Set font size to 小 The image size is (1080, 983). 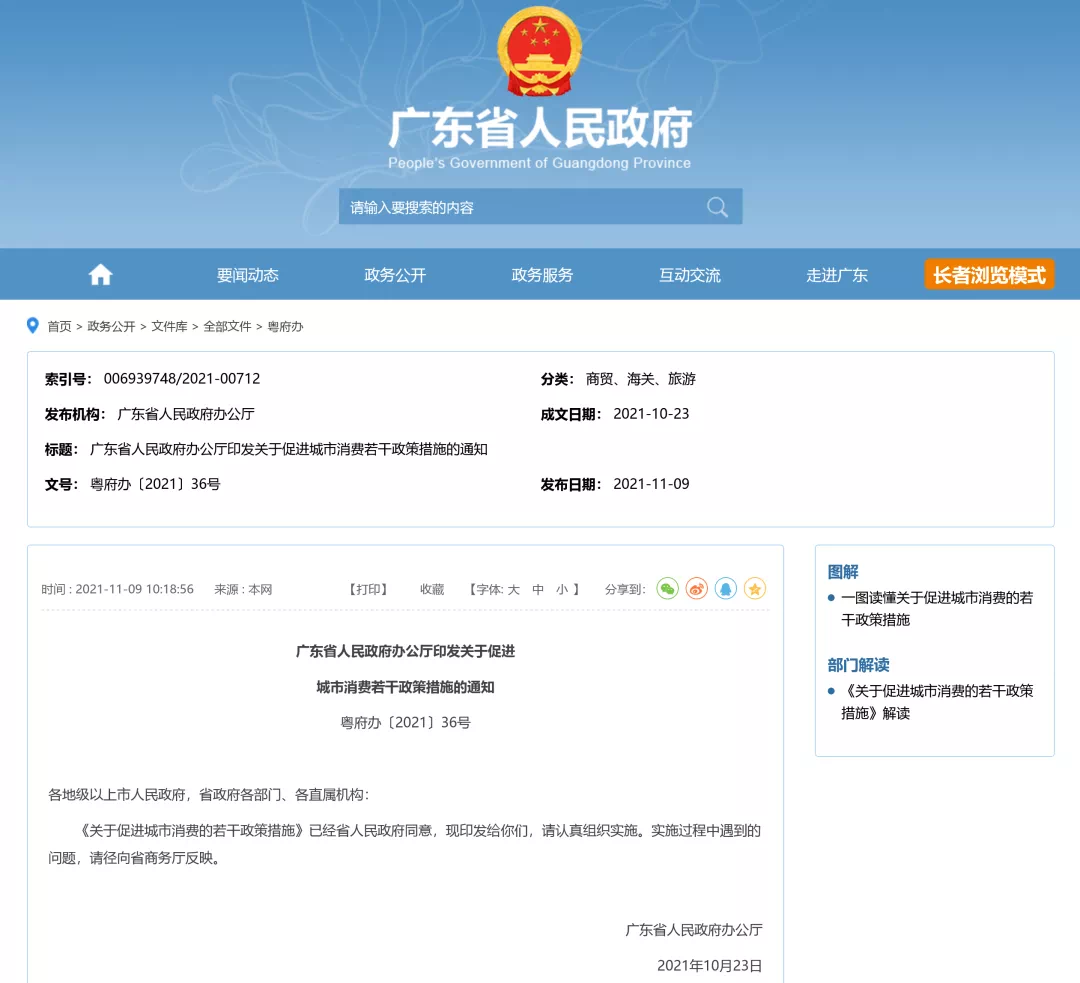562,590
